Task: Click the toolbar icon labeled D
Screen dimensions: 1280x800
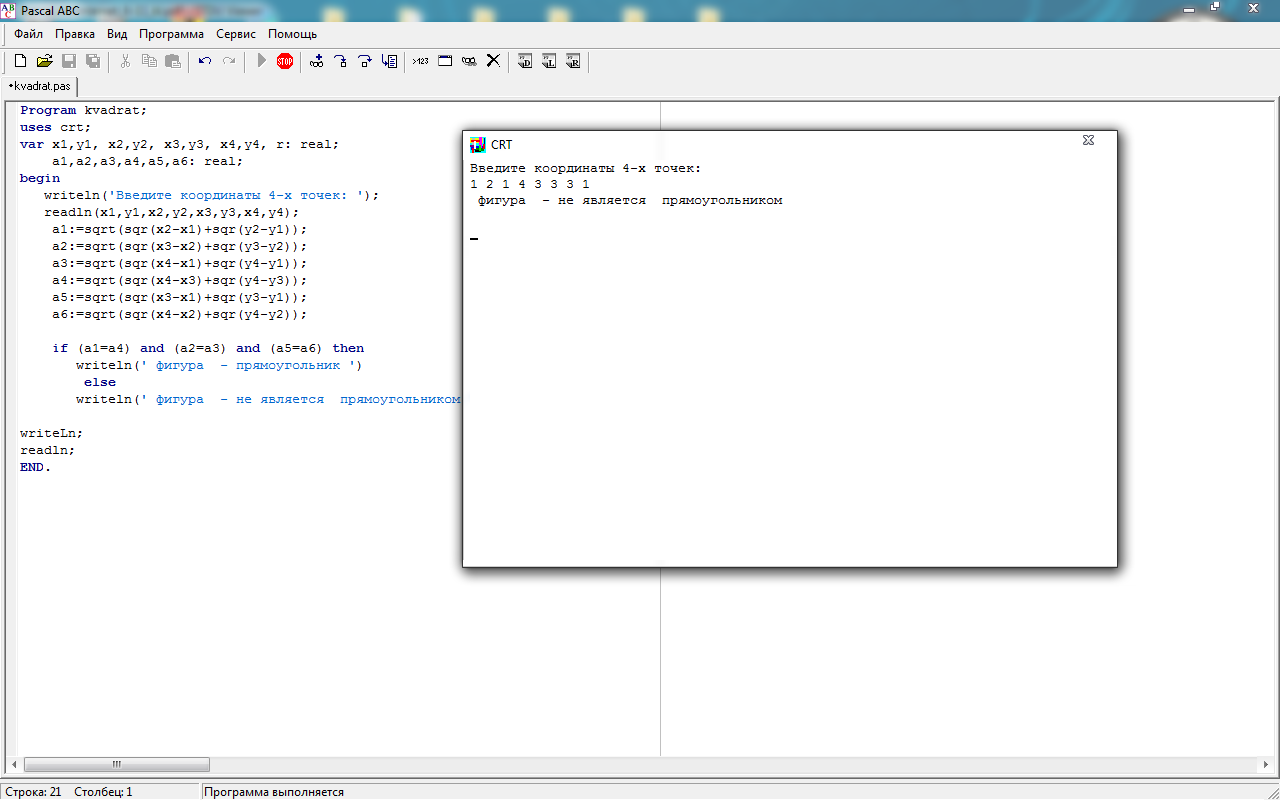Action: [525, 61]
